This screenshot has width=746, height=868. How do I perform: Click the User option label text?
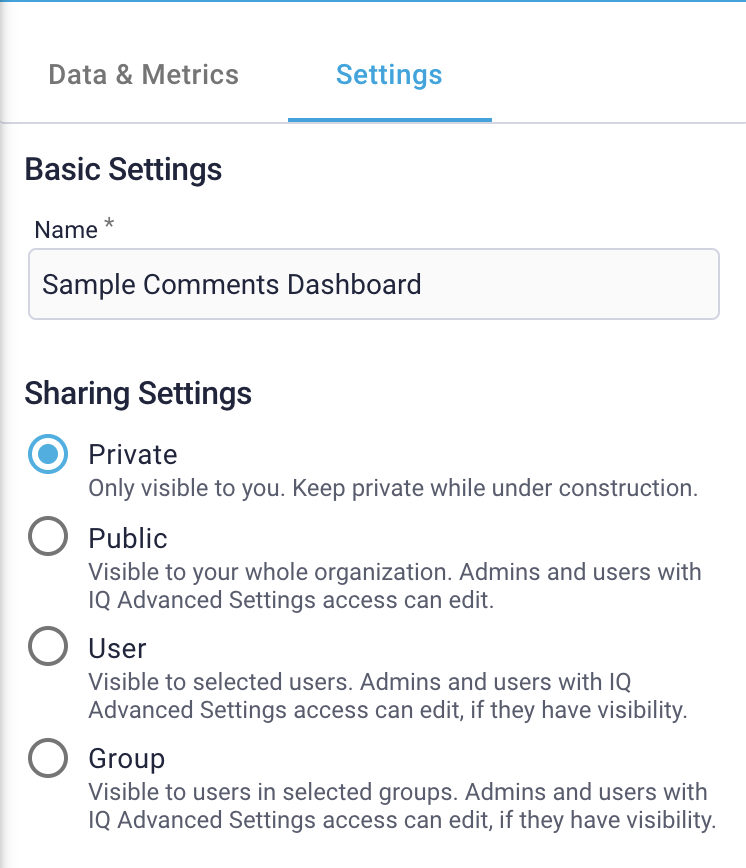point(117,648)
